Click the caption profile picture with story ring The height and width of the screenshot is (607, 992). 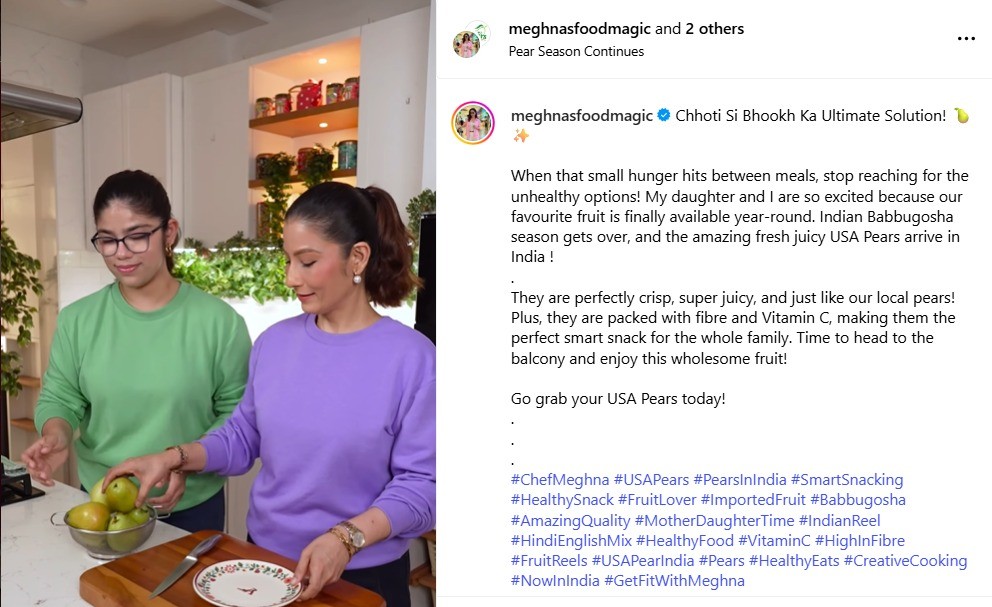pyautogui.click(x=473, y=122)
